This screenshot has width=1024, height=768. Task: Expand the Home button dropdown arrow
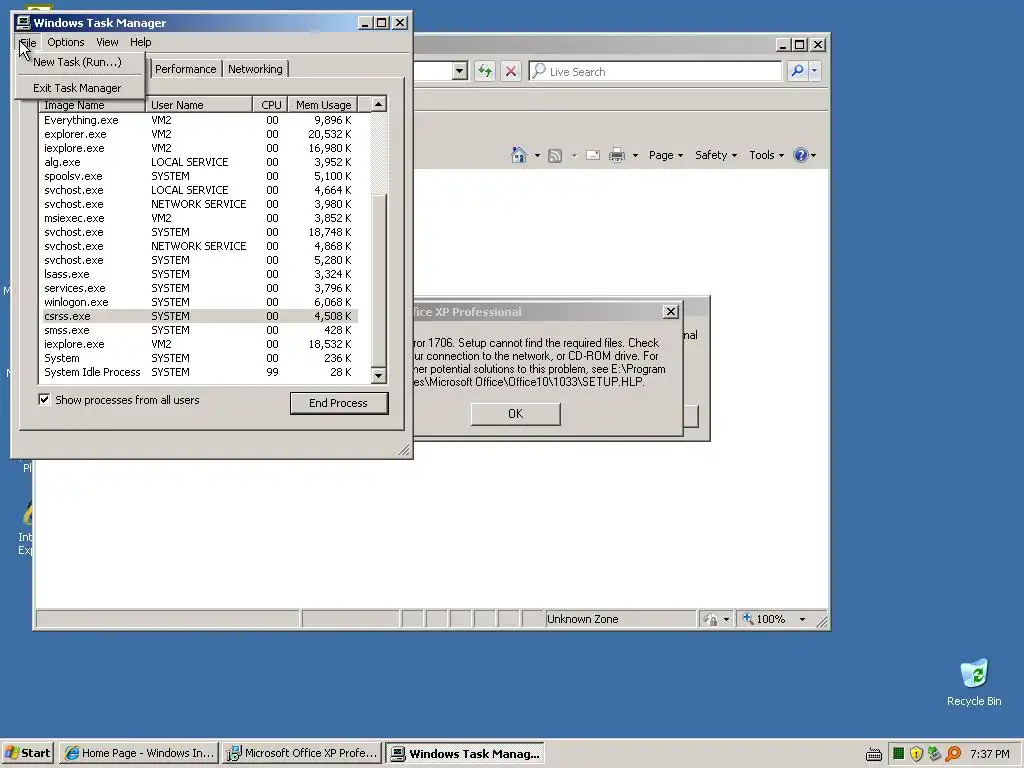pos(537,155)
